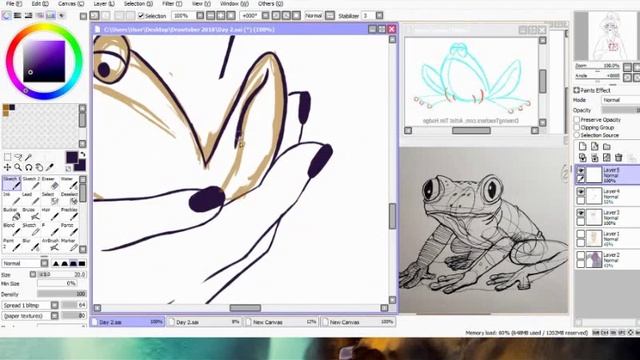Screen dimensions: 640x360
Task: Choose the Bucket fill tool
Action: click(11, 214)
